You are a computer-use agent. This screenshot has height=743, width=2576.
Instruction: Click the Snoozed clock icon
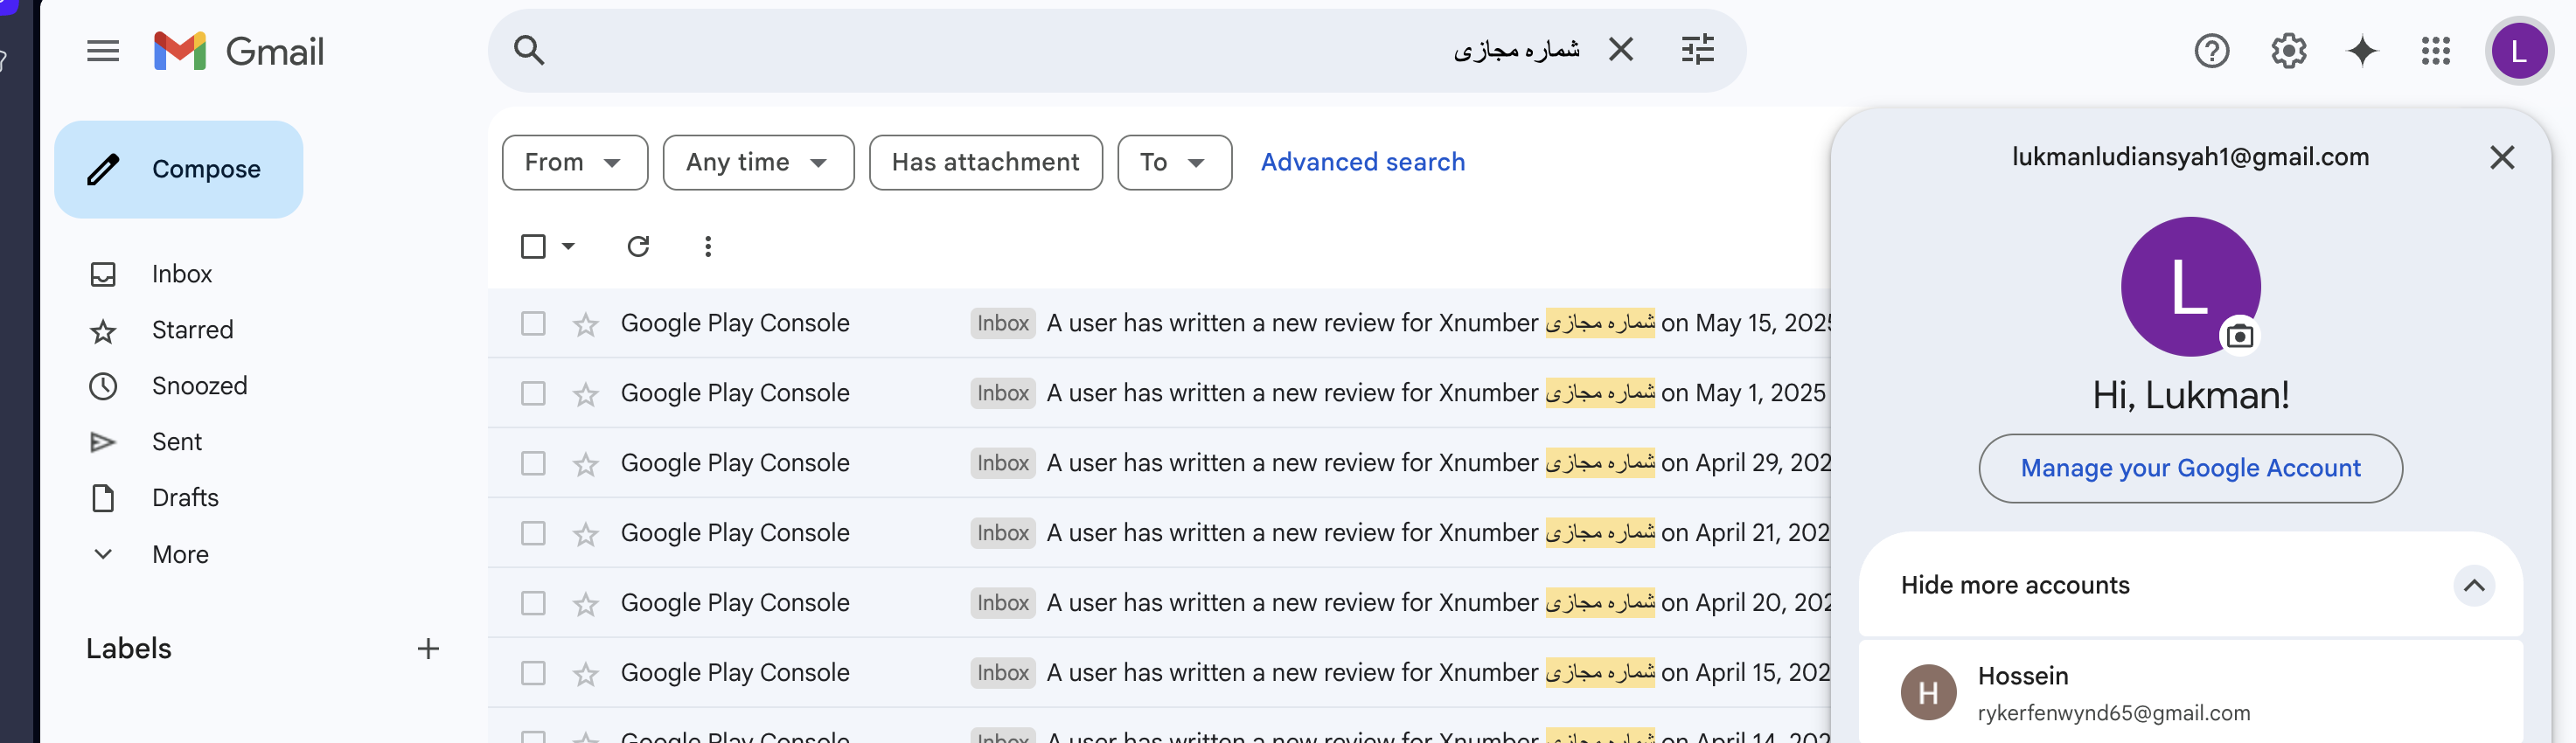click(103, 386)
